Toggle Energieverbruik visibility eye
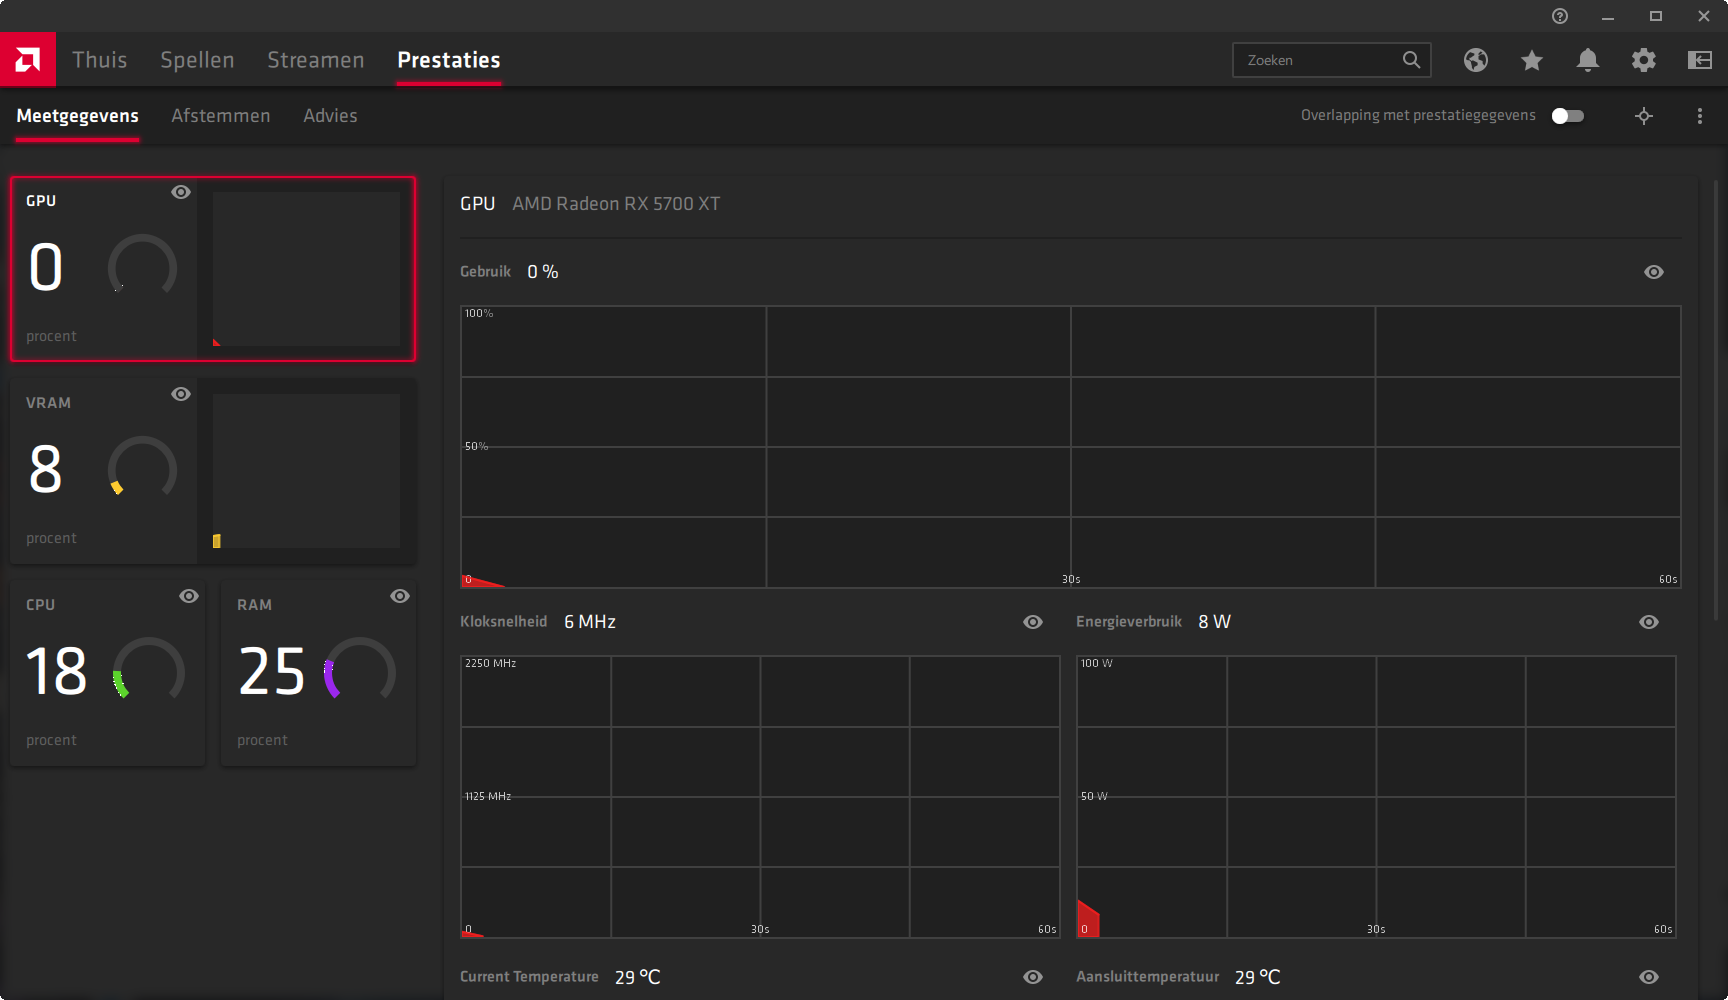This screenshot has width=1728, height=1000. [x=1649, y=622]
